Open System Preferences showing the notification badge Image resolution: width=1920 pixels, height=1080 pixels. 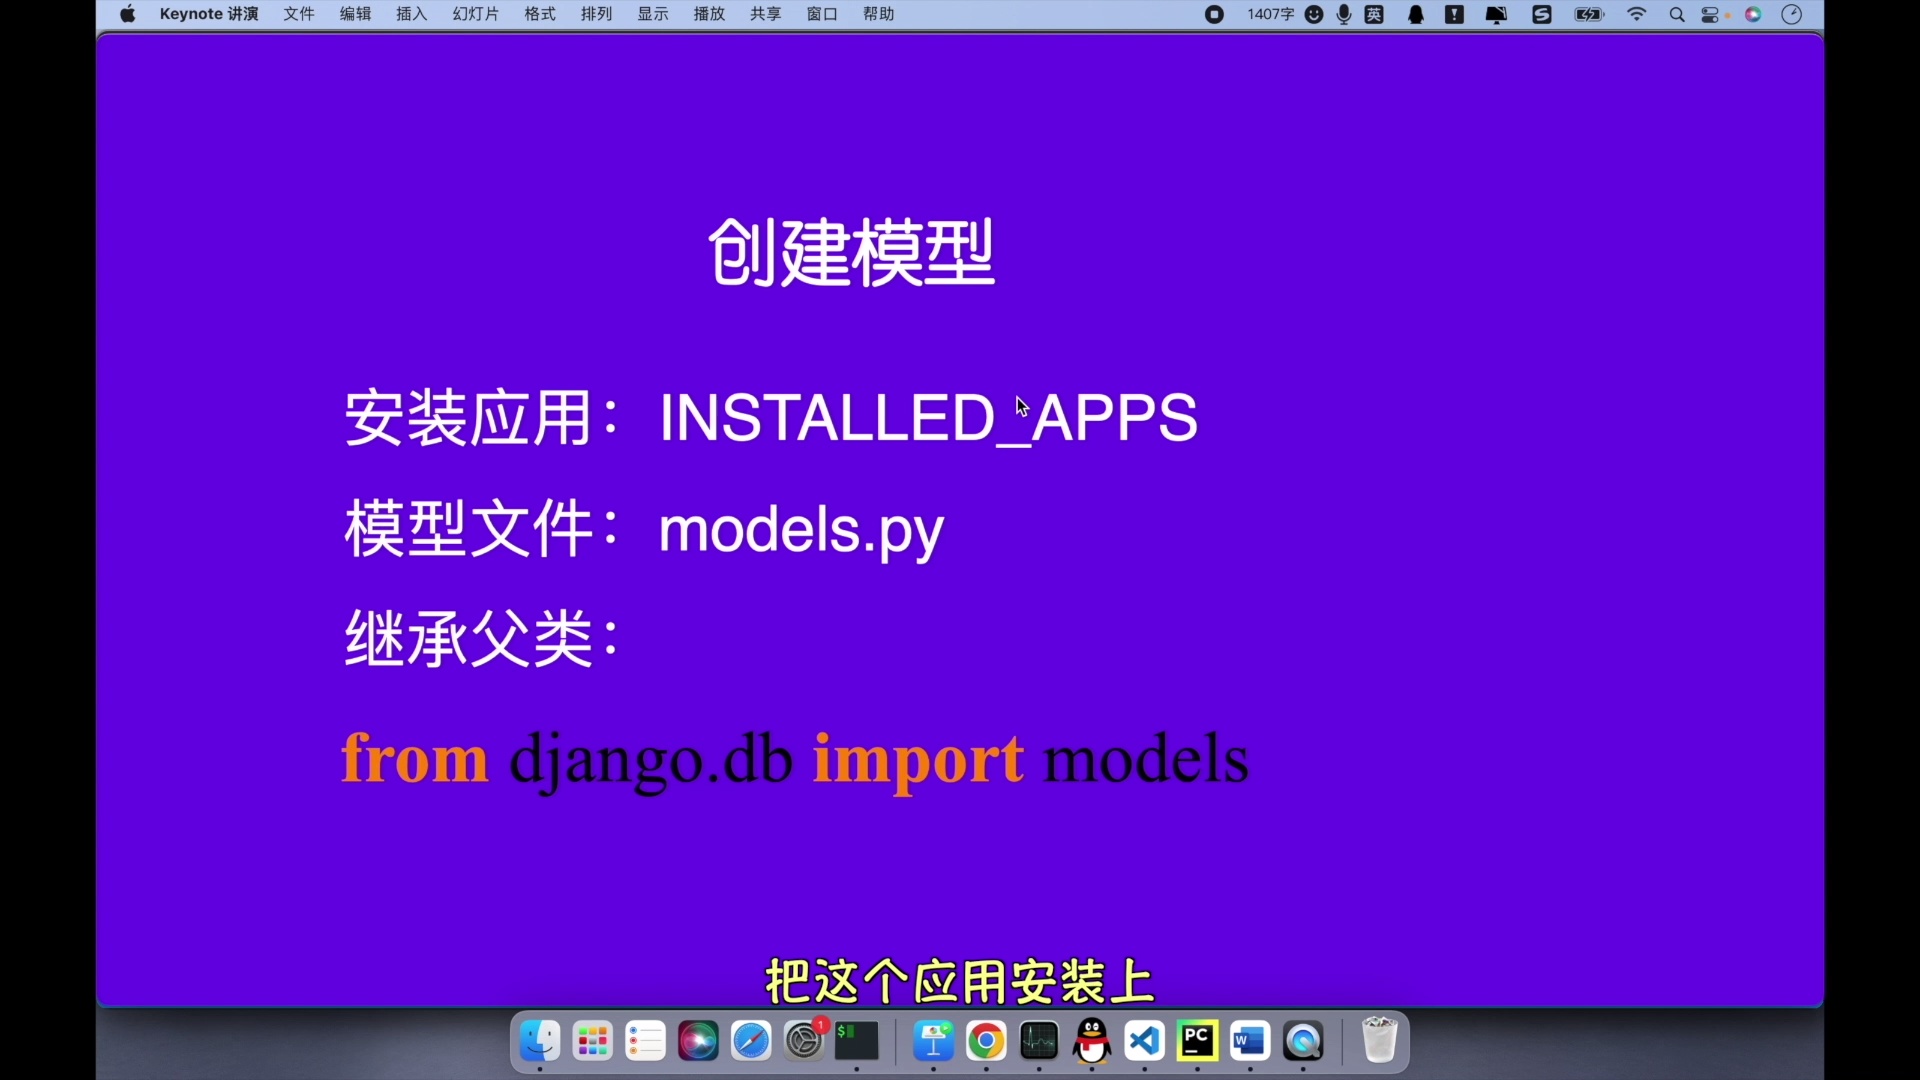coord(805,1042)
